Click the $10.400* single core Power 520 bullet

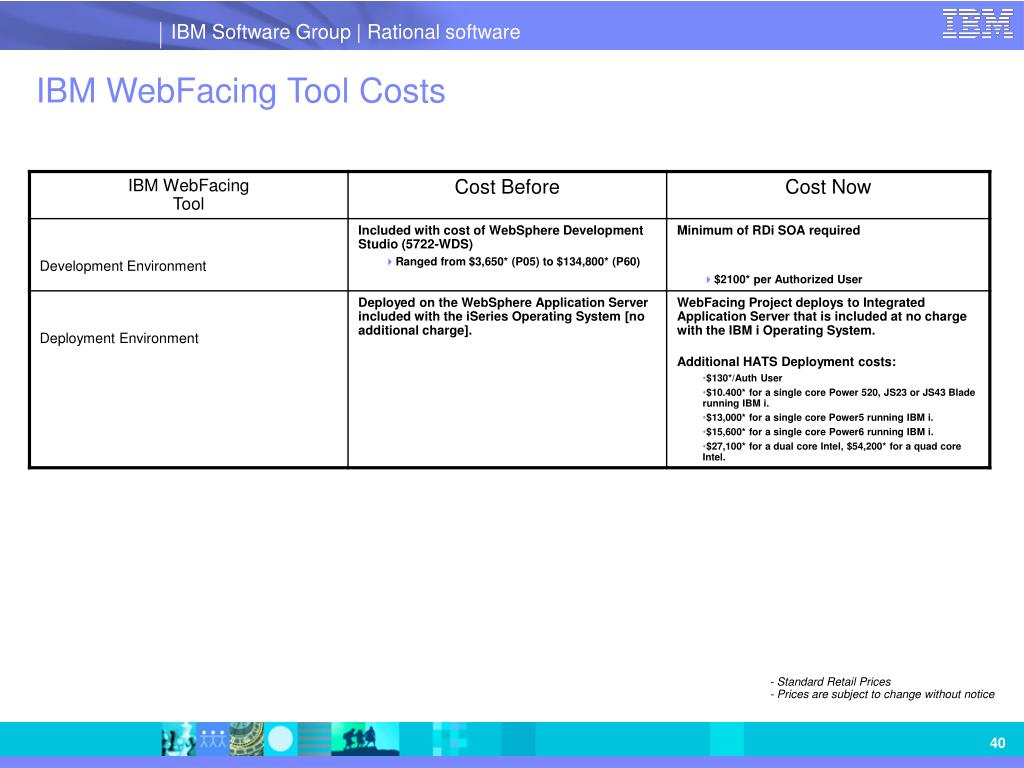click(x=839, y=398)
